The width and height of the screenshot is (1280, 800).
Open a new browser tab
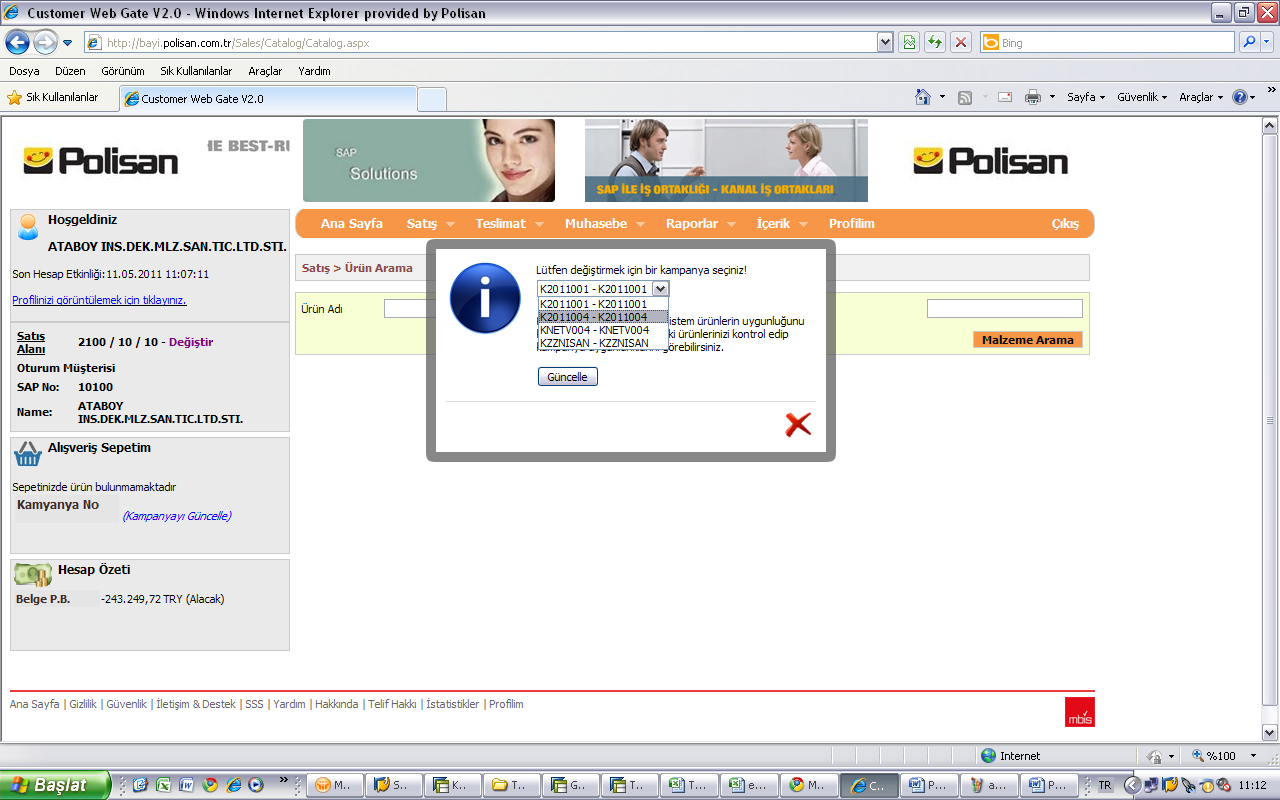(x=432, y=99)
